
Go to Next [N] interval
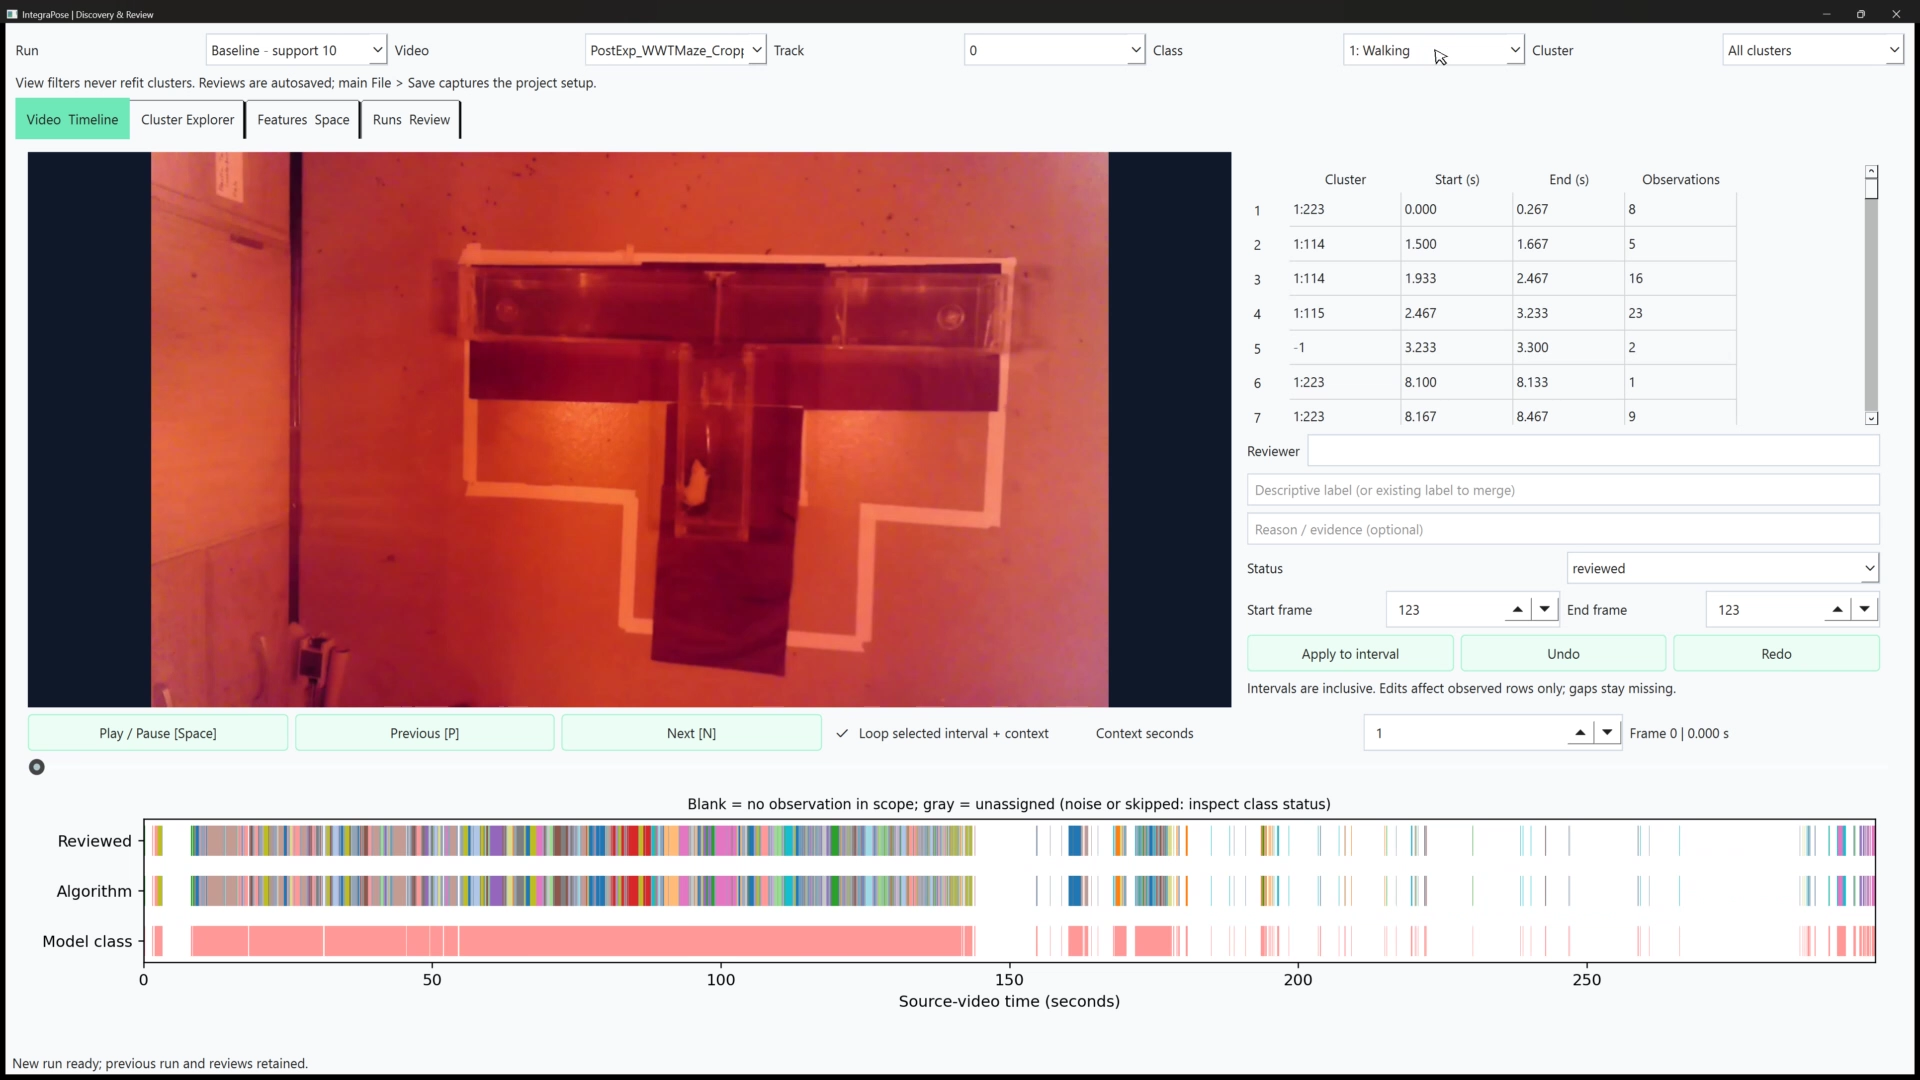pos(691,733)
